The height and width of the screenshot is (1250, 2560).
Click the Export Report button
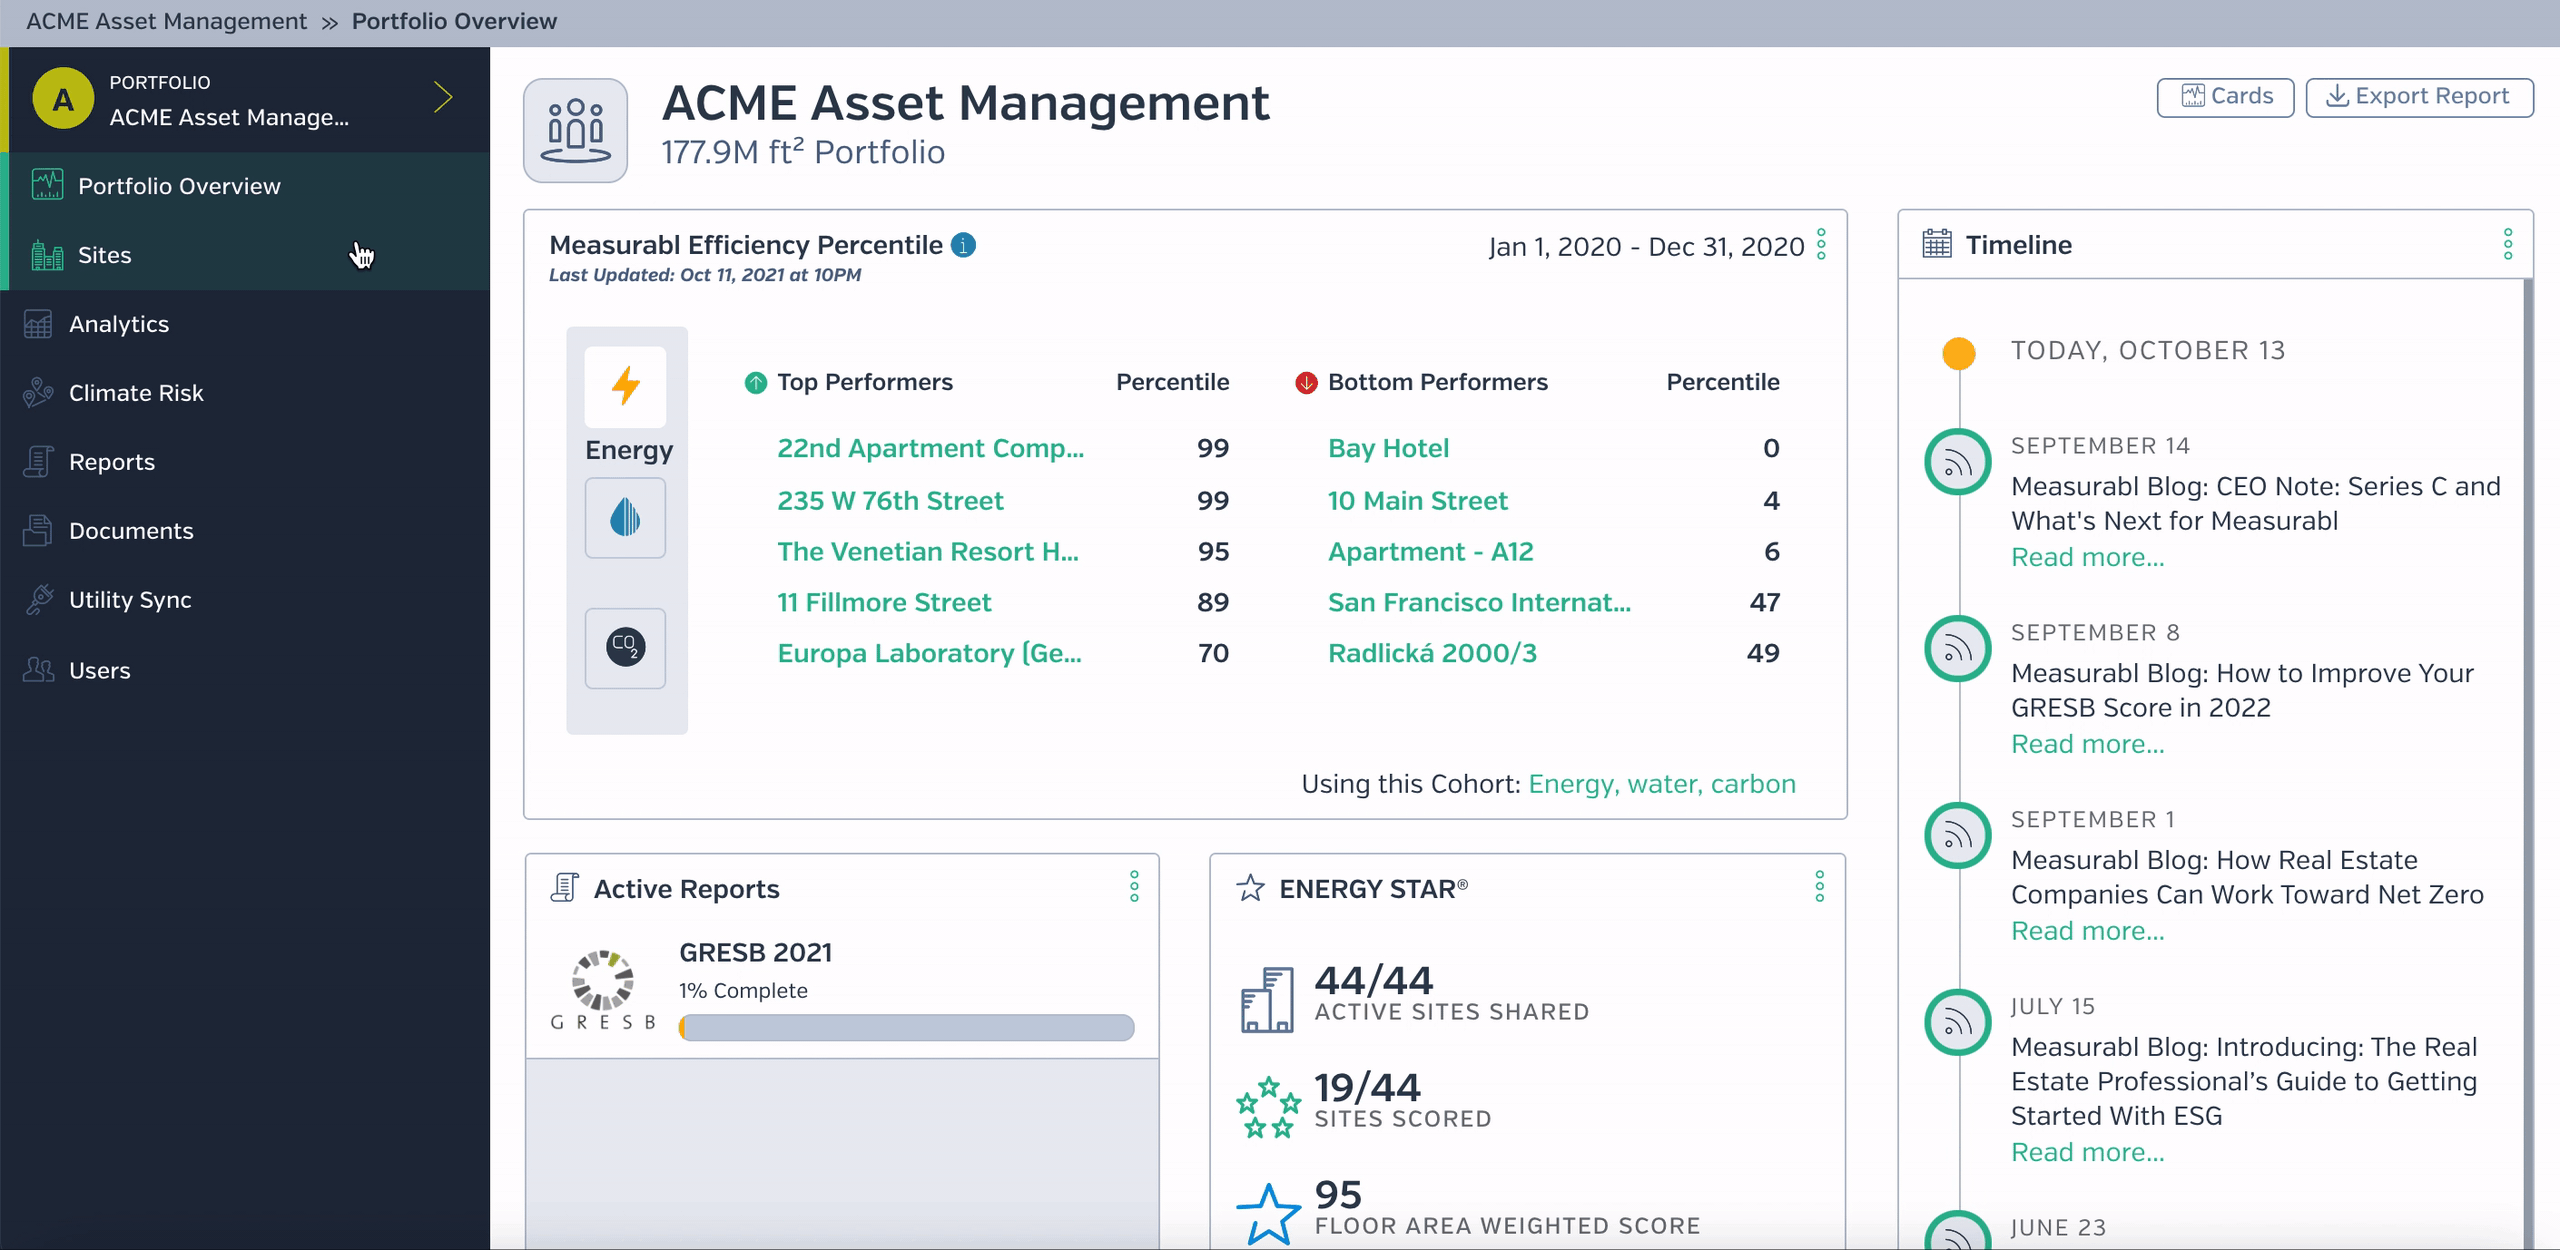tap(2419, 97)
